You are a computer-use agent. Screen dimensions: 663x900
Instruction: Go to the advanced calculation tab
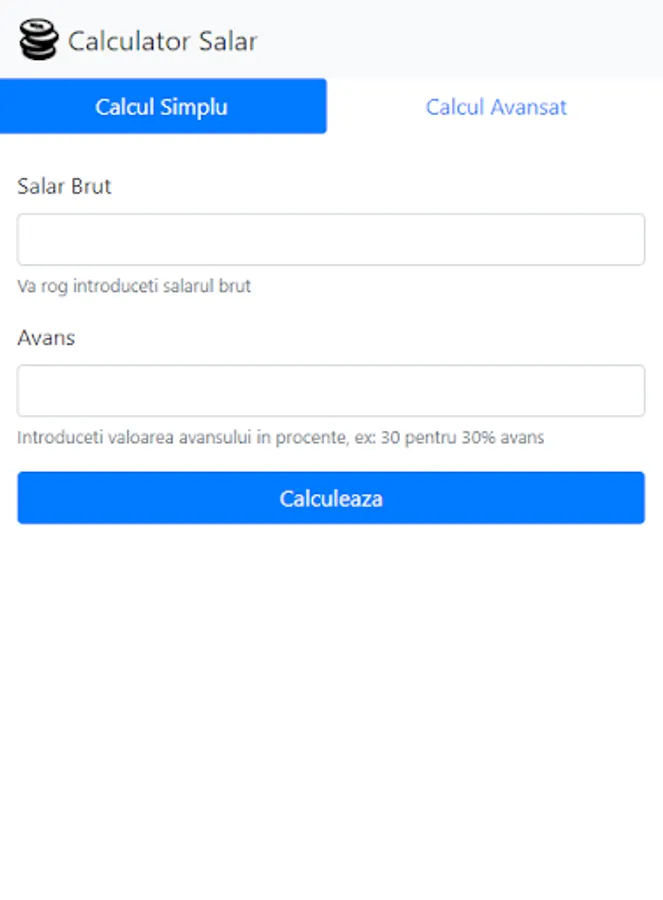click(x=496, y=107)
